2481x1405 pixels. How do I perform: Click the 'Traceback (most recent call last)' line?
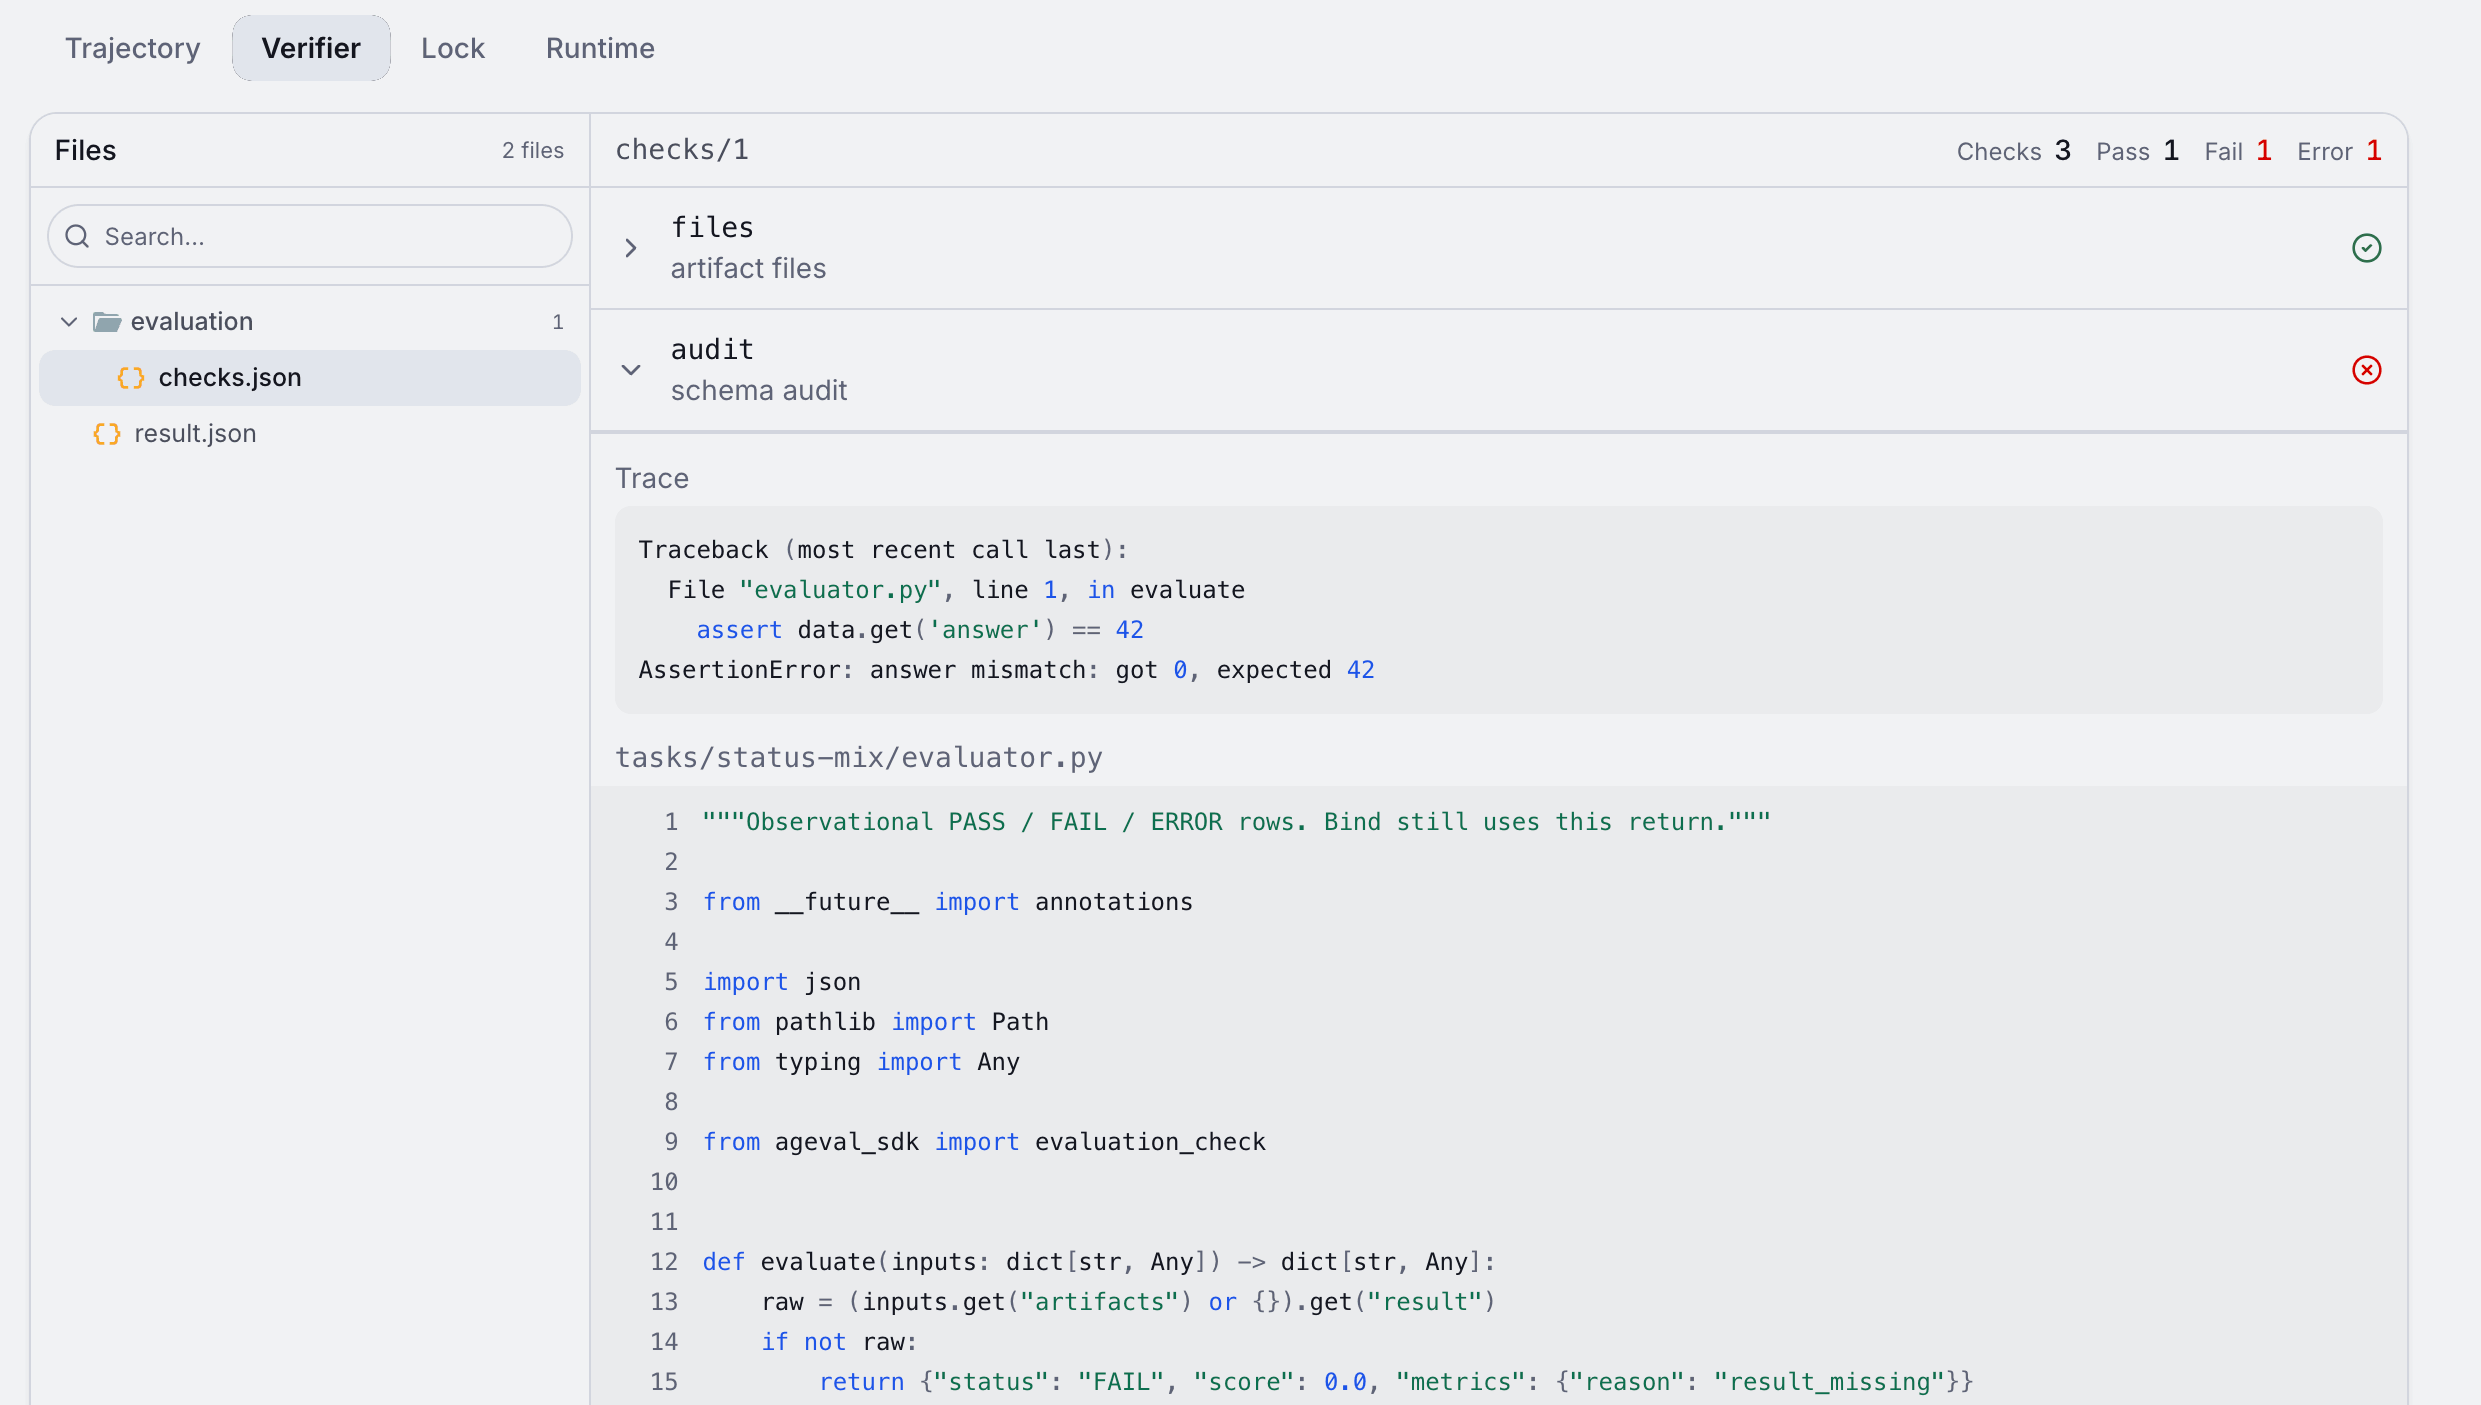click(x=883, y=550)
